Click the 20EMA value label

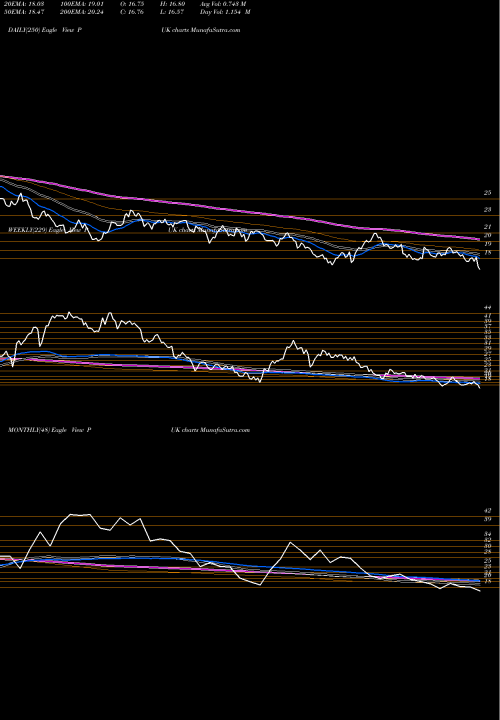point(23,4)
